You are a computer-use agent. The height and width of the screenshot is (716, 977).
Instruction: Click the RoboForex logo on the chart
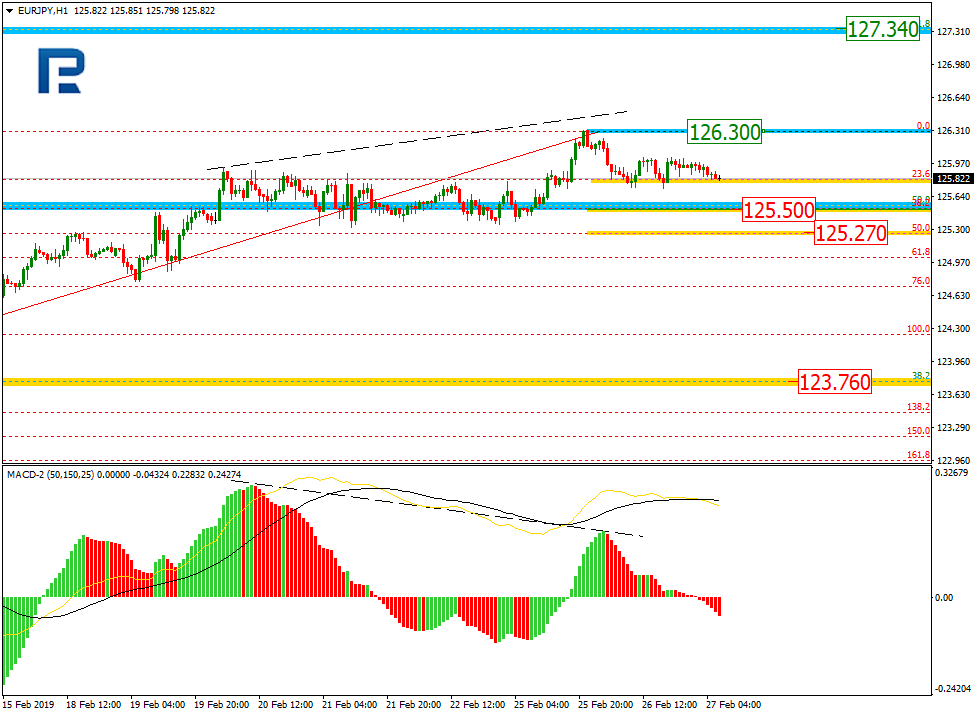pos(61,71)
